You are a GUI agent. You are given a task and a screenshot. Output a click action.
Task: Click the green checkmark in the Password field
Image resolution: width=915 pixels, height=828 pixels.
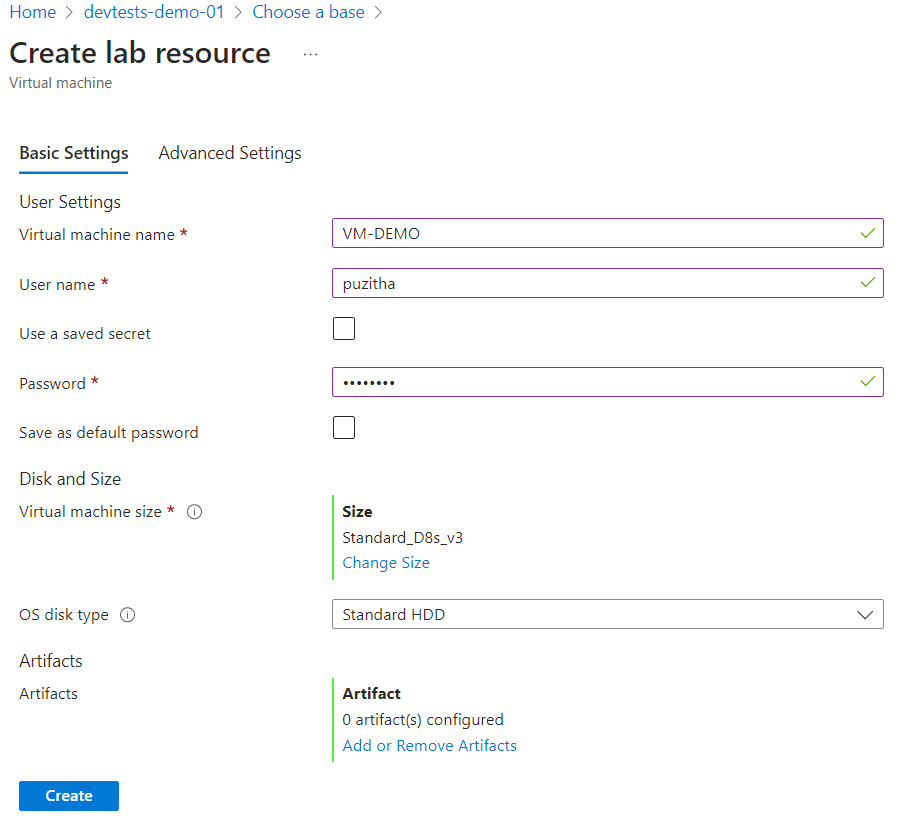[x=867, y=381]
